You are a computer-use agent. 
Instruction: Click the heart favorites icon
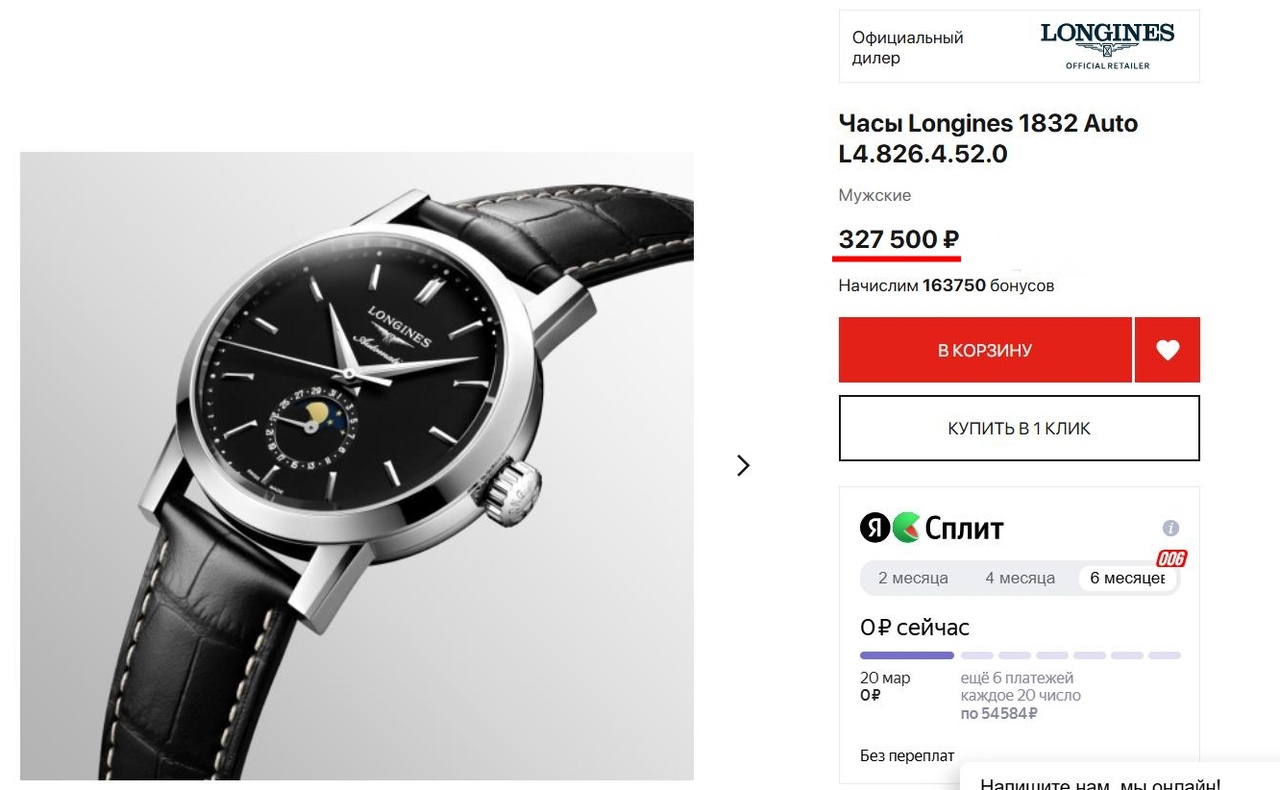coord(1167,350)
